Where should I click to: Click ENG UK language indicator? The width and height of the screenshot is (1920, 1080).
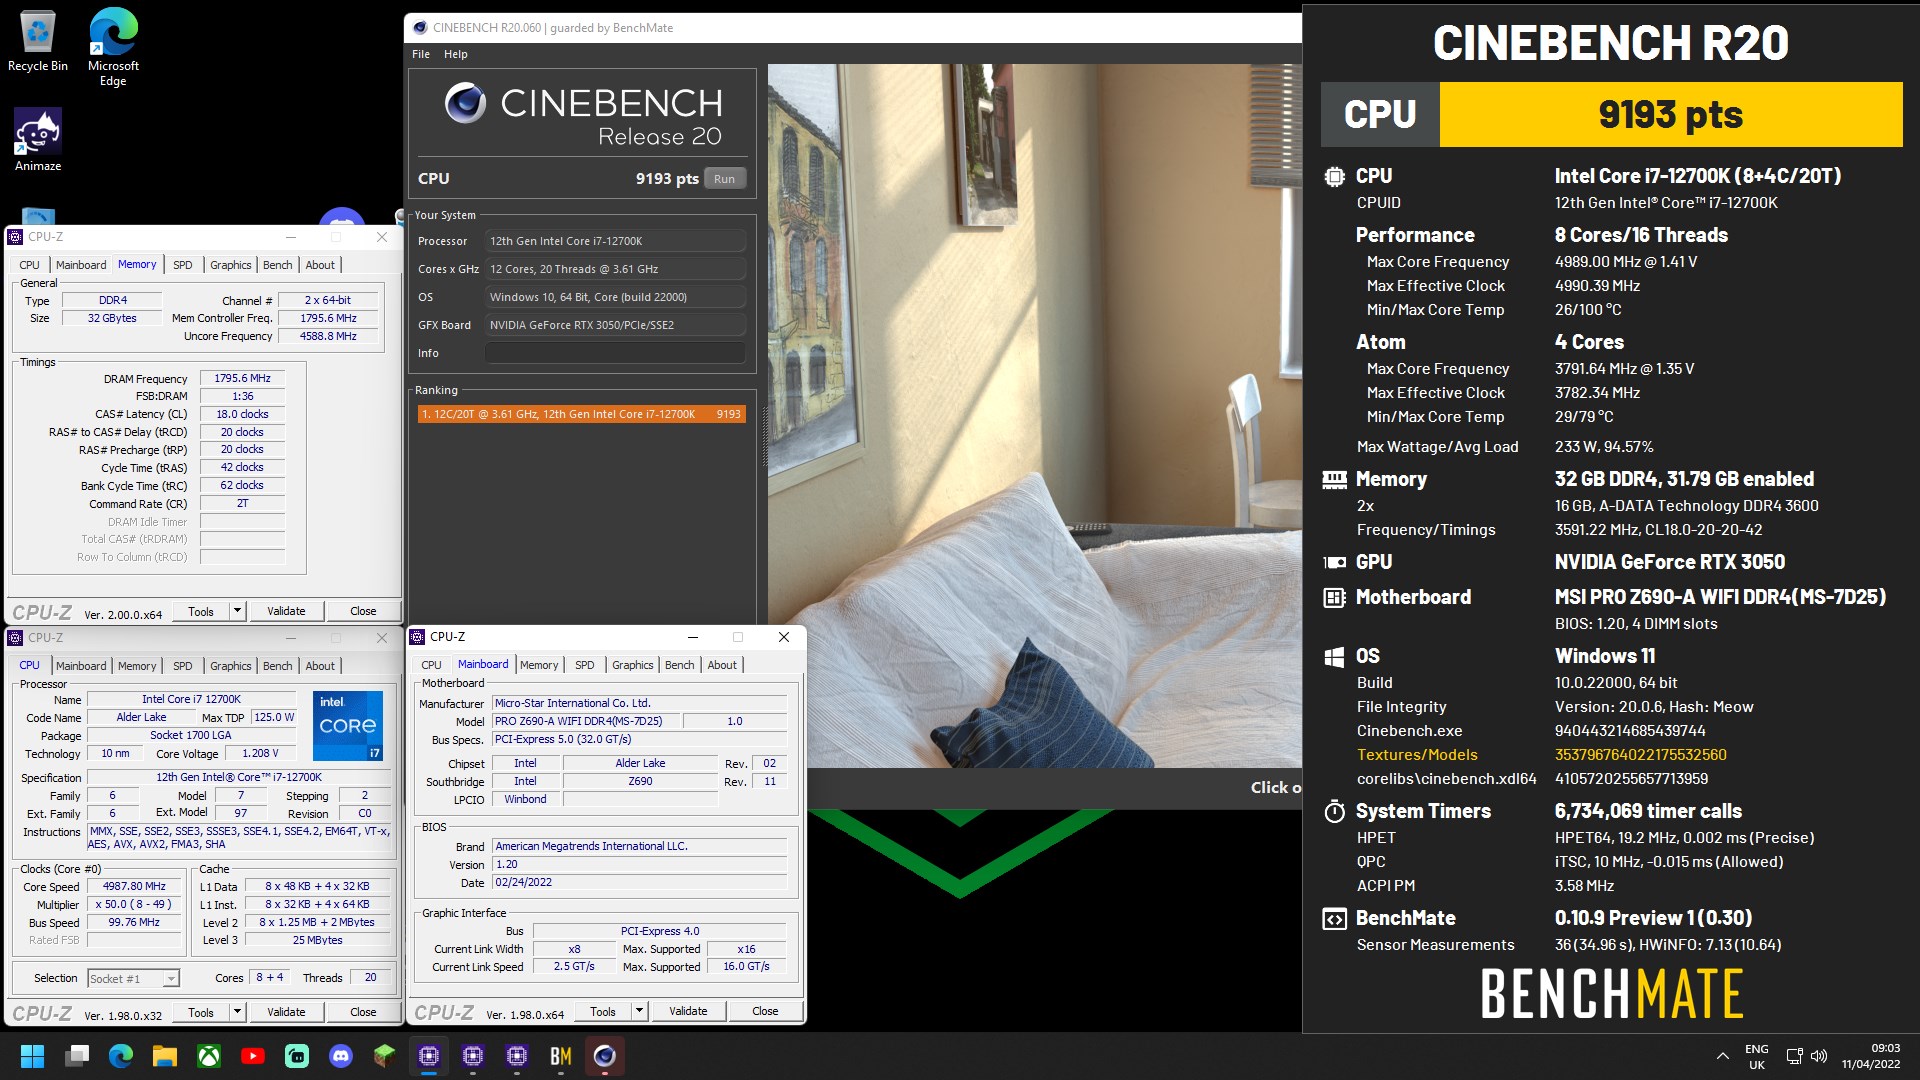click(1757, 1056)
